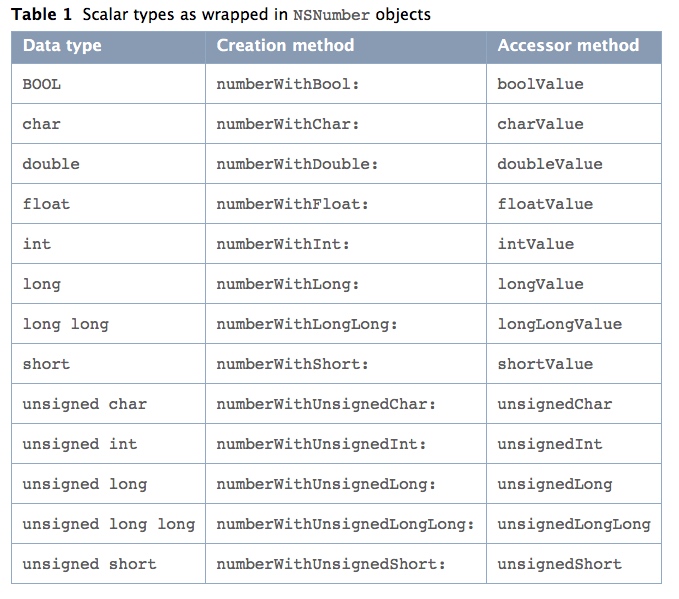This screenshot has height=599, width=679.
Task: Click the NSNumber code term in caption
Action: pos(331,15)
